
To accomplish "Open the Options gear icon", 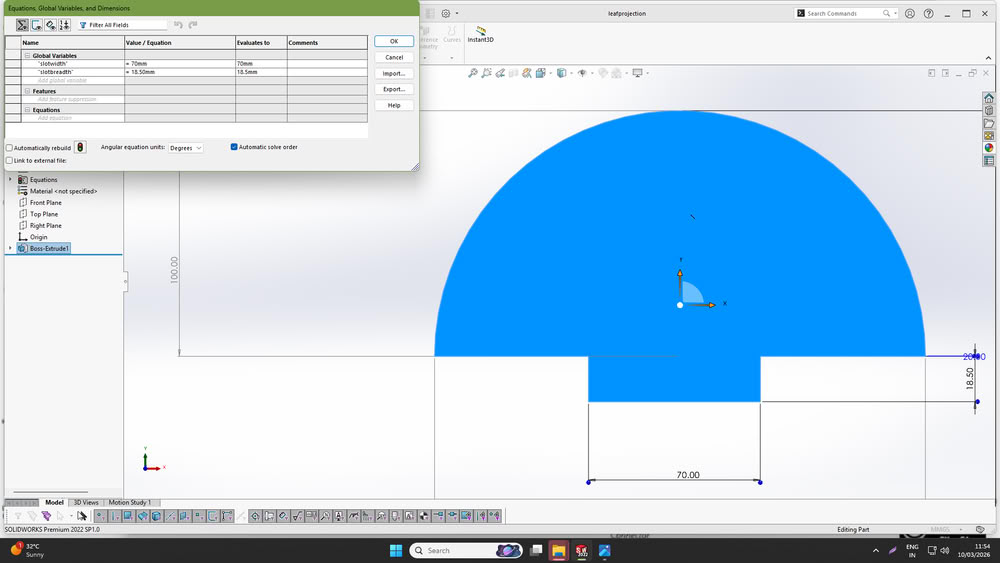I will click(x=446, y=13).
